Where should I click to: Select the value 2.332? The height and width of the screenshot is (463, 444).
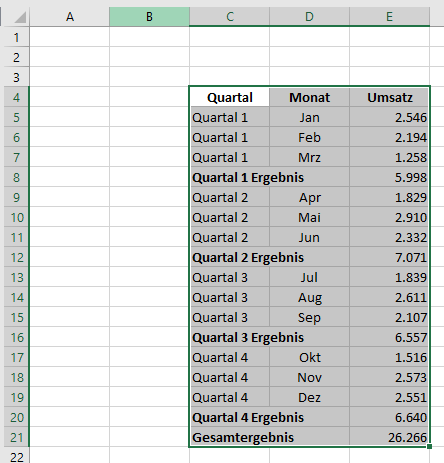coord(389,237)
